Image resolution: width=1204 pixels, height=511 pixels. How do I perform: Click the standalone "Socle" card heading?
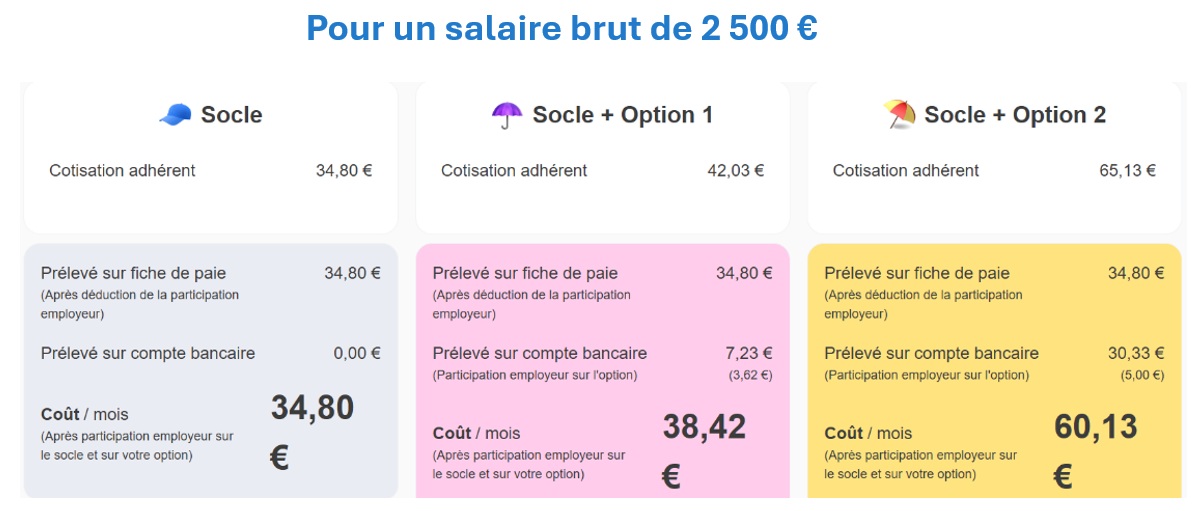pyautogui.click(x=231, y=115)
